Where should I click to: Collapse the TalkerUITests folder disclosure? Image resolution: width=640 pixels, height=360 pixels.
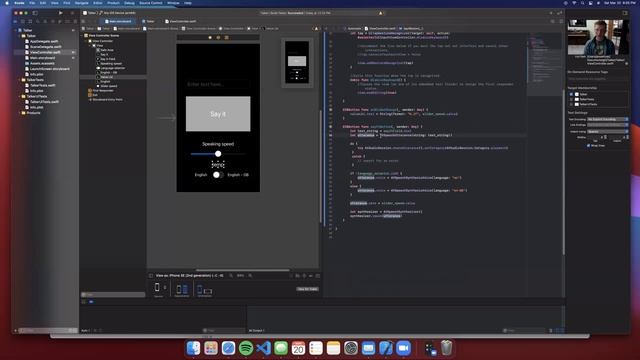pos(19,96)
